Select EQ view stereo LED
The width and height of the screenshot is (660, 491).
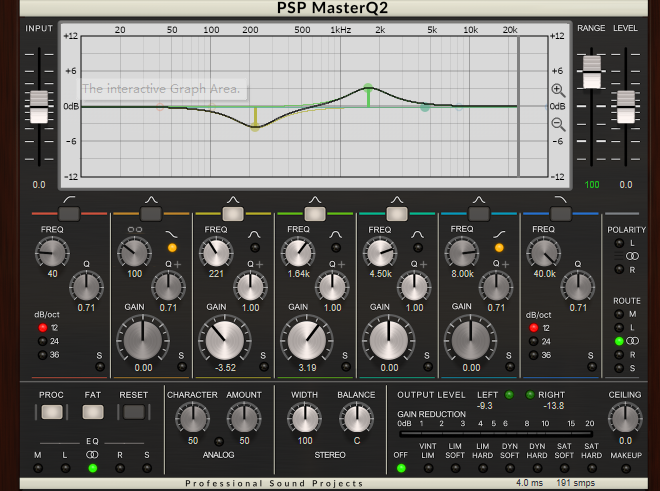(93, 468)
